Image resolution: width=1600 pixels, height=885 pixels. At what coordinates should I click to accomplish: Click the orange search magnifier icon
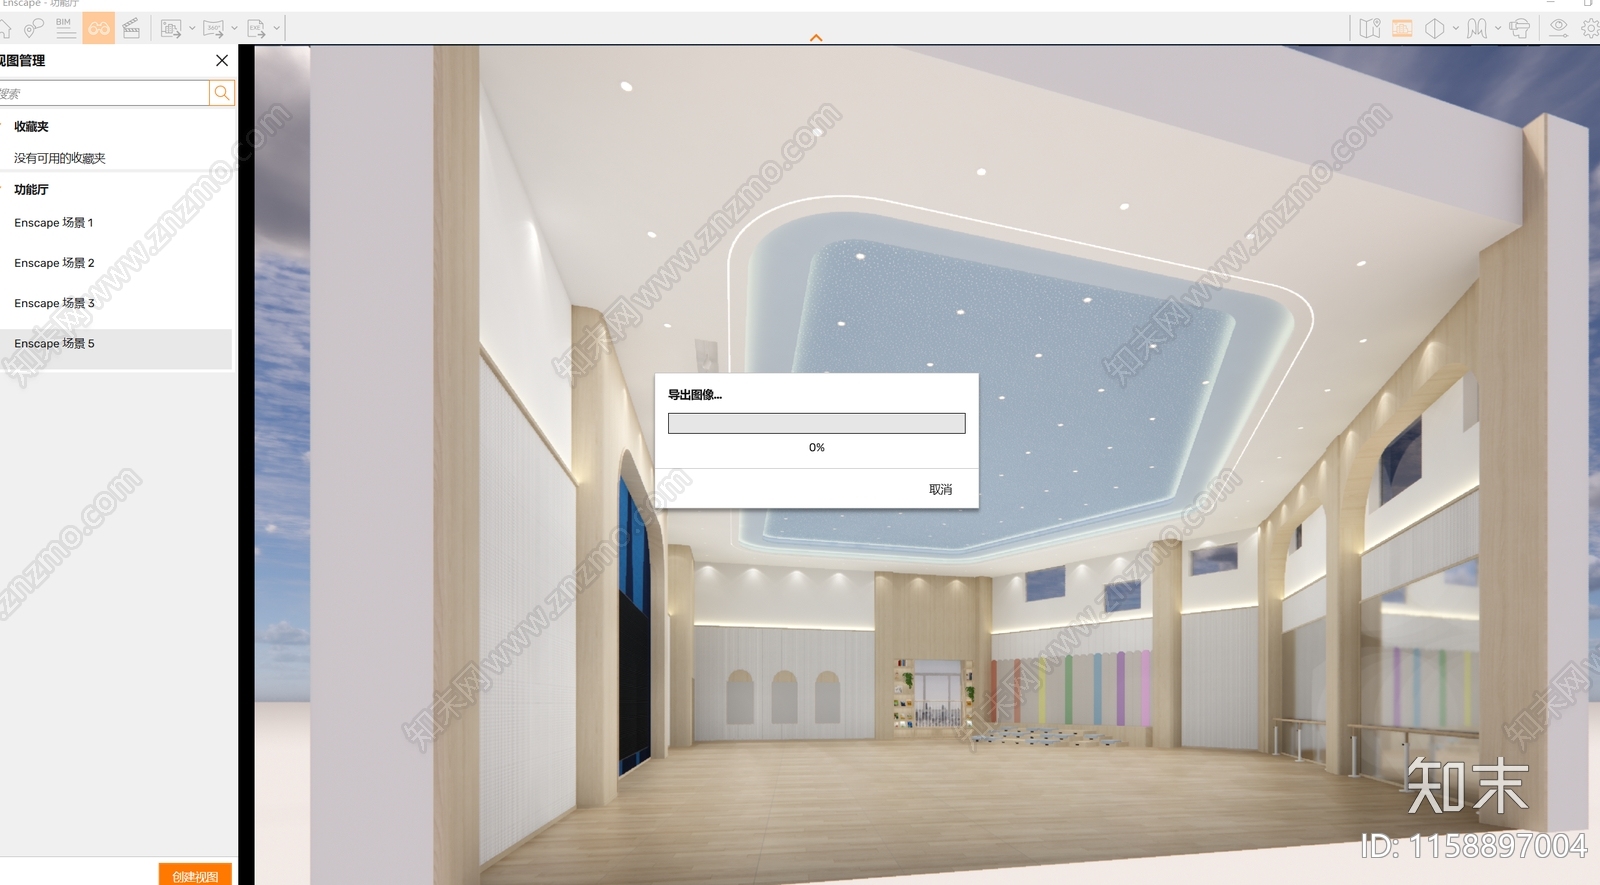tap(222, 93)
